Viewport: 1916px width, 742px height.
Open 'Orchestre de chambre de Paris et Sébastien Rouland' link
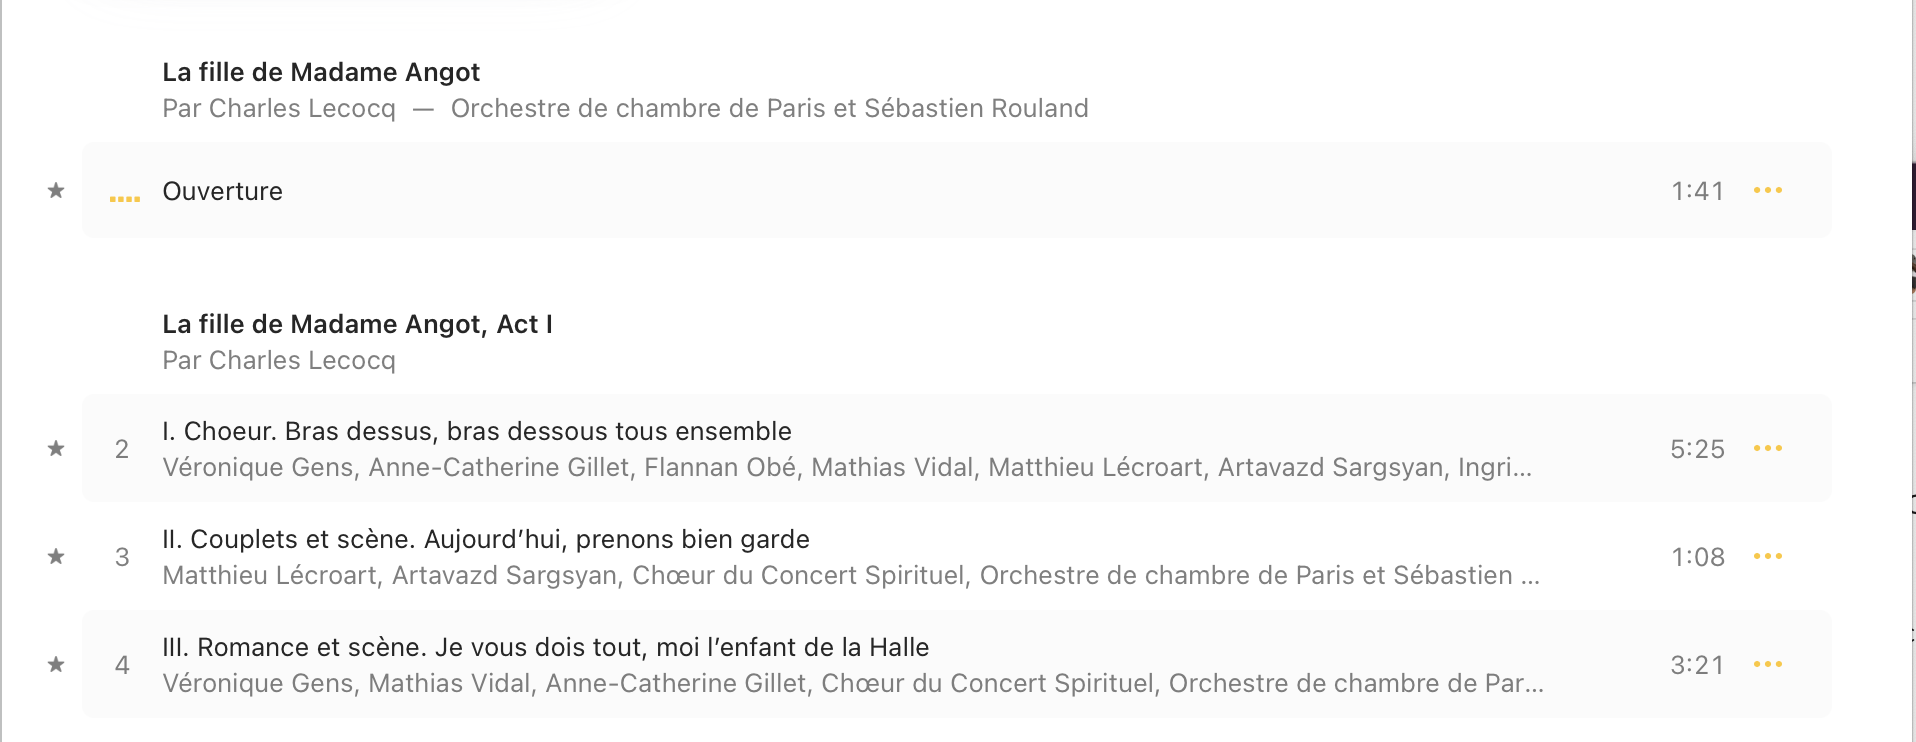point(769,108)
